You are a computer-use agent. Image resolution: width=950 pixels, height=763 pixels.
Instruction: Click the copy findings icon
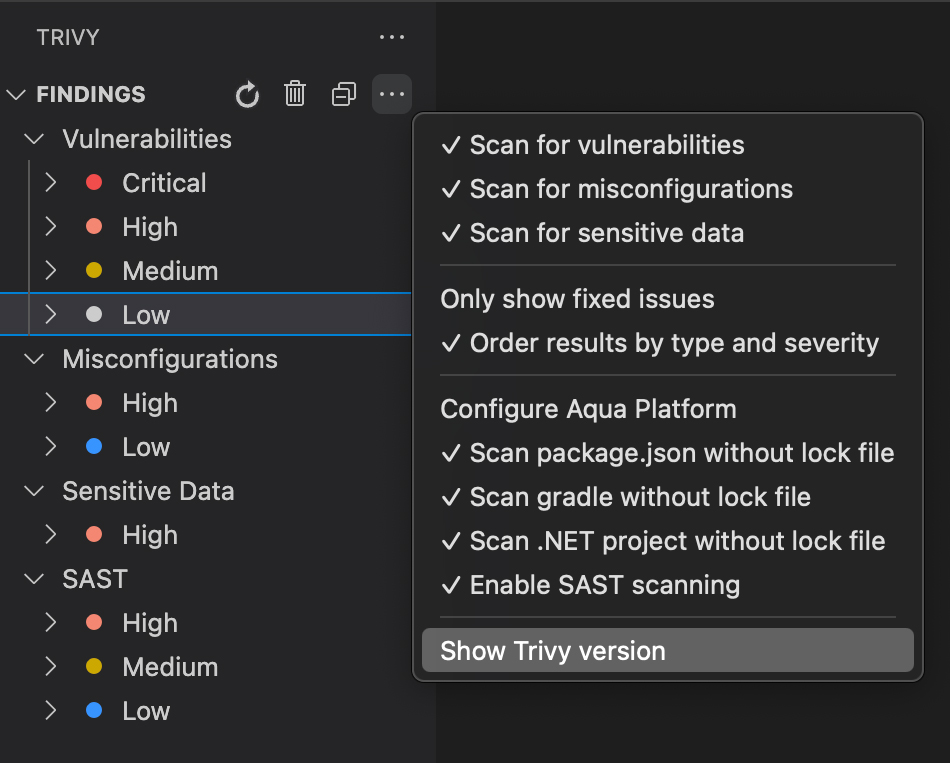(x=343, y=94)
